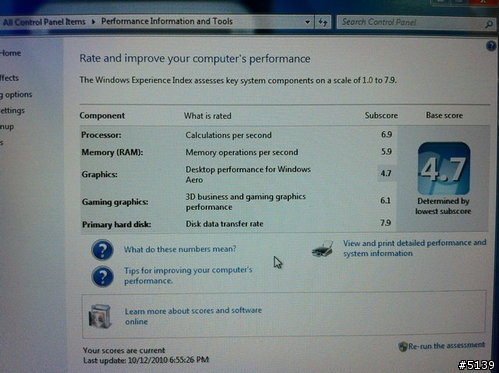Click the Subscore column header
This screenshot has height=373, width=499.
pos(381,116)
